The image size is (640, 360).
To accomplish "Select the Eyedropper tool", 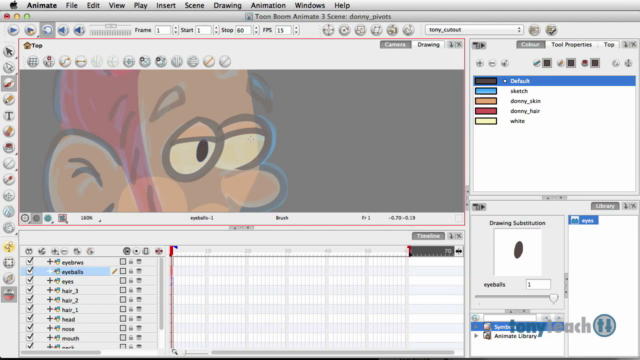I will pos(9,180).
